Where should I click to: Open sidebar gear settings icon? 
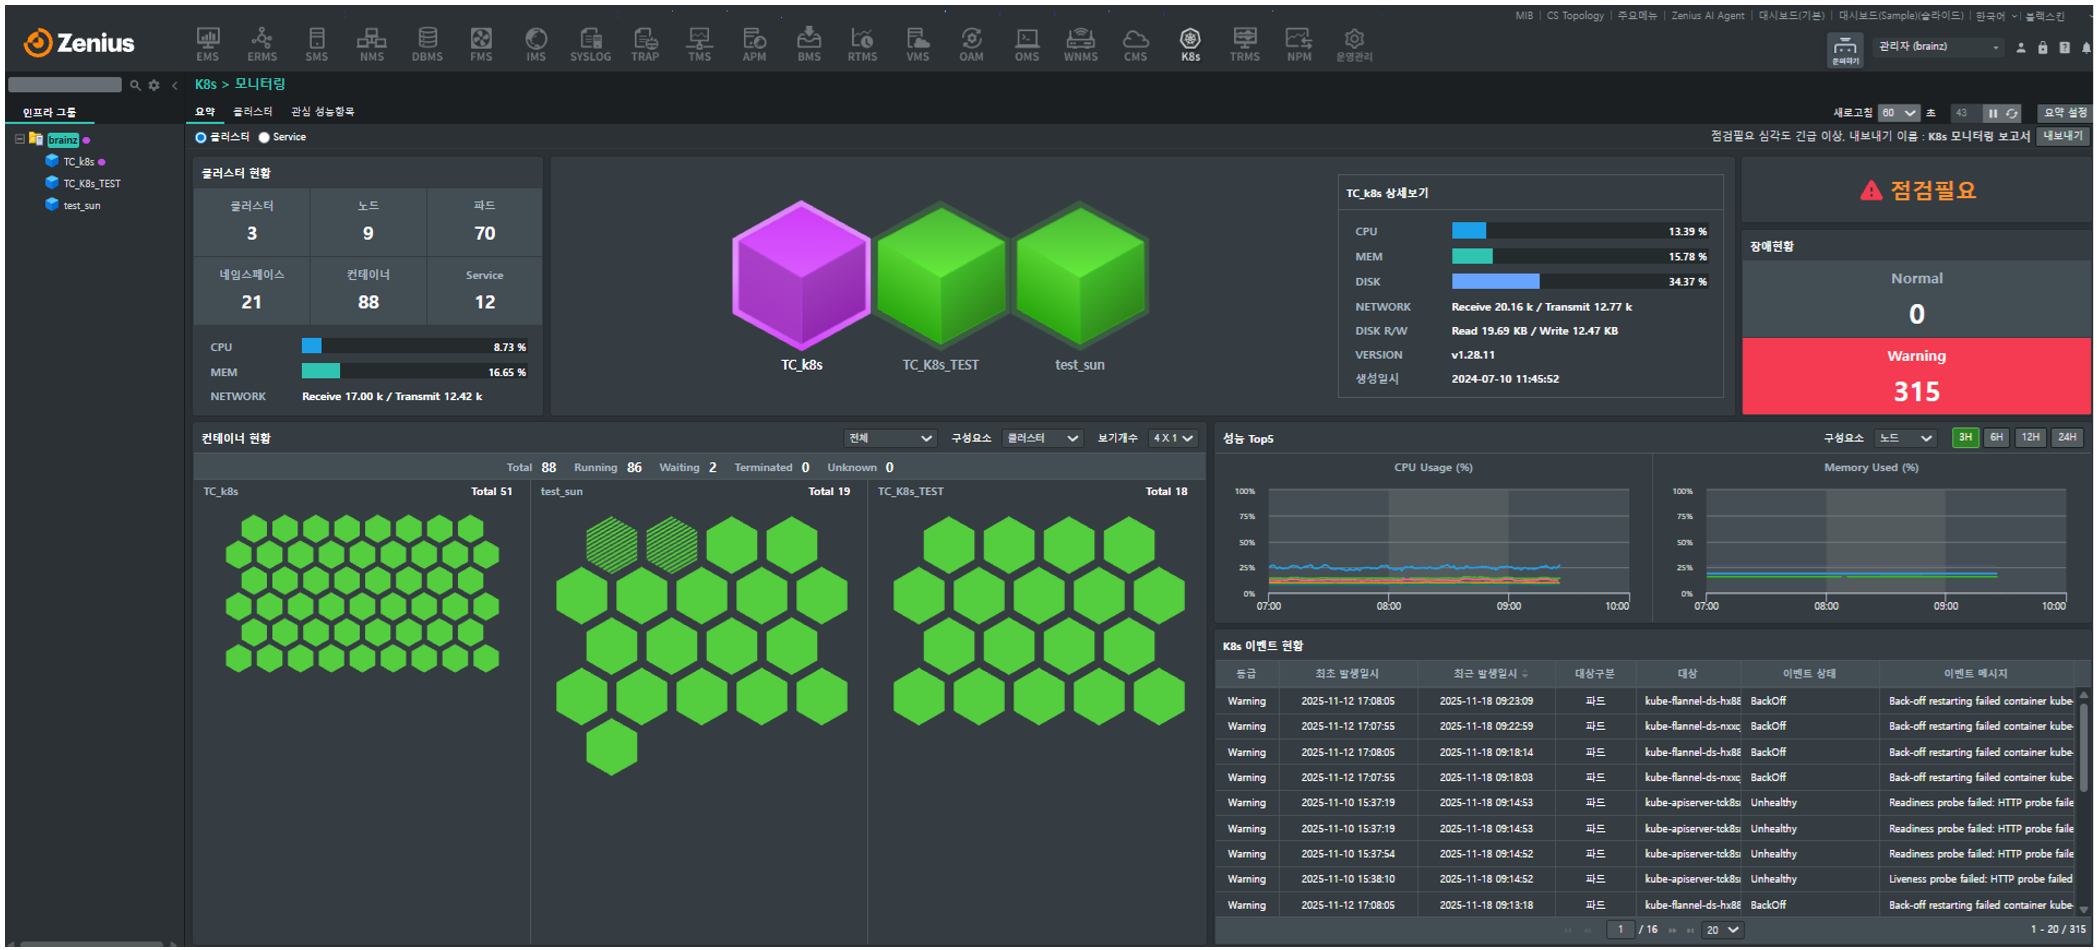(x=154, y=86)
